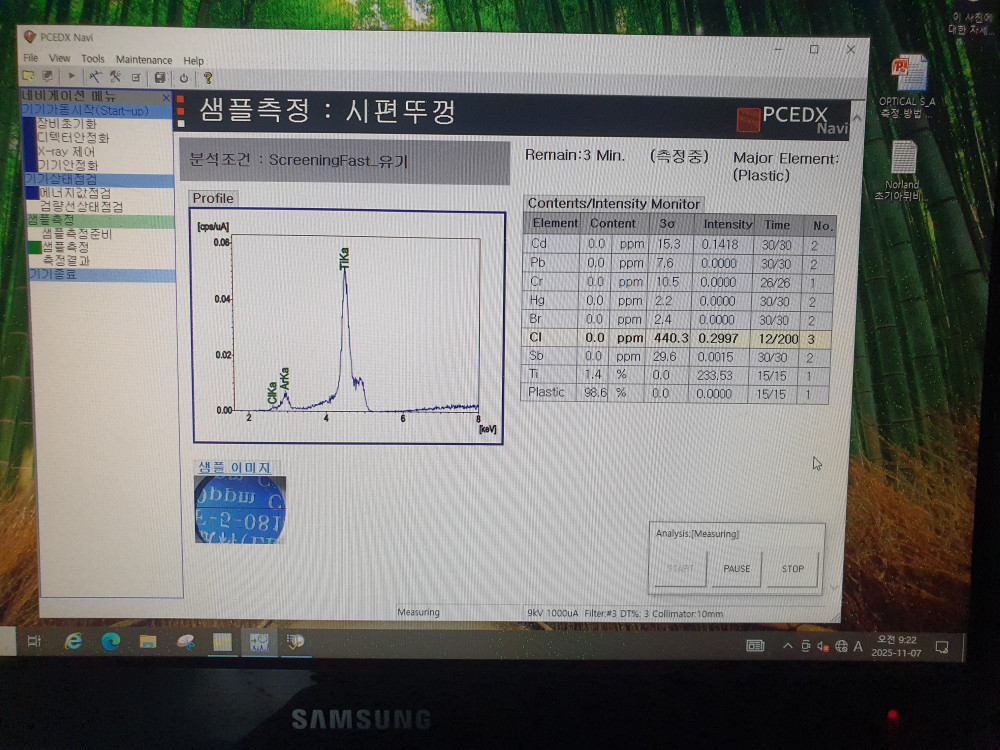Click the checkbox-style toolbar icon

[x=135, y=77]
